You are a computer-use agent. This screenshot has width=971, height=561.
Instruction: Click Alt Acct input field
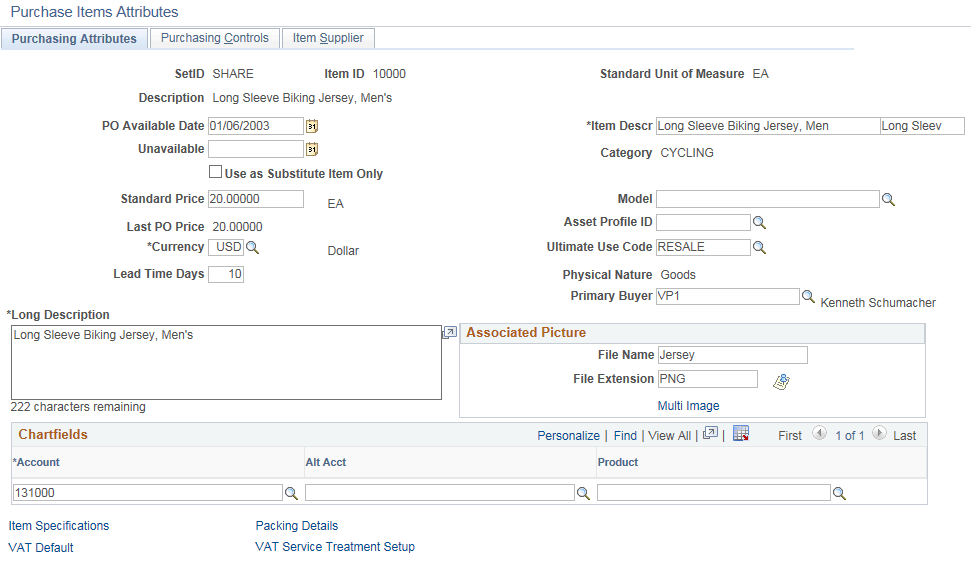440,493
